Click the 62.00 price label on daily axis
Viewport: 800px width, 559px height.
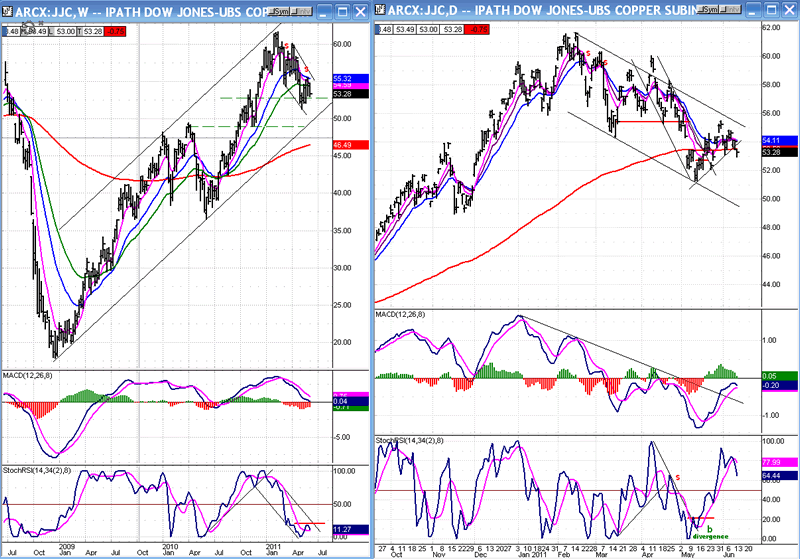[x=771, y=28]
